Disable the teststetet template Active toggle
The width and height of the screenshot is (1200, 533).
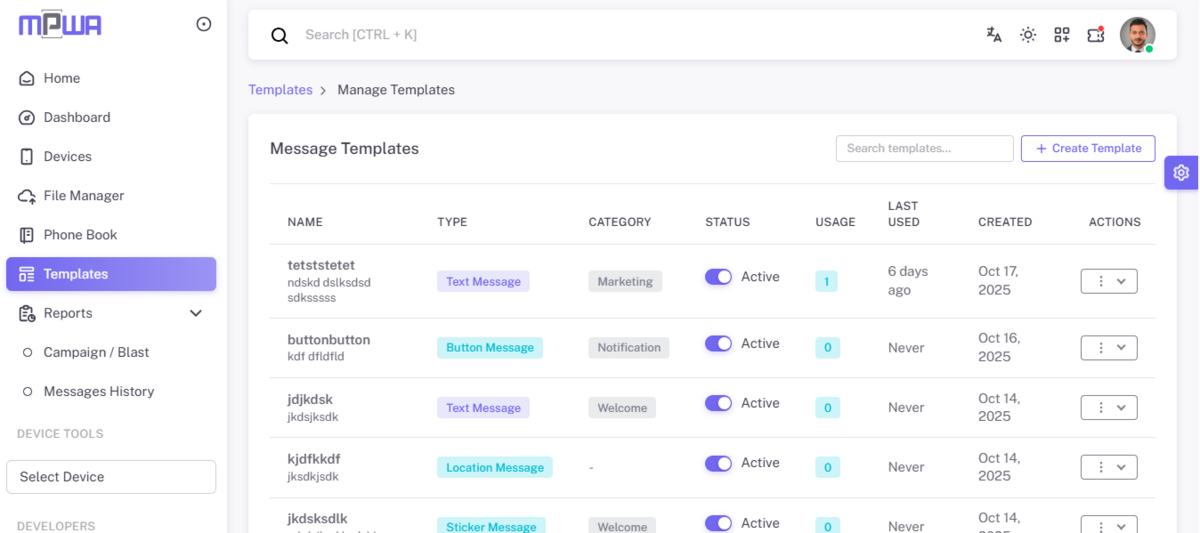tap(718, 277)
